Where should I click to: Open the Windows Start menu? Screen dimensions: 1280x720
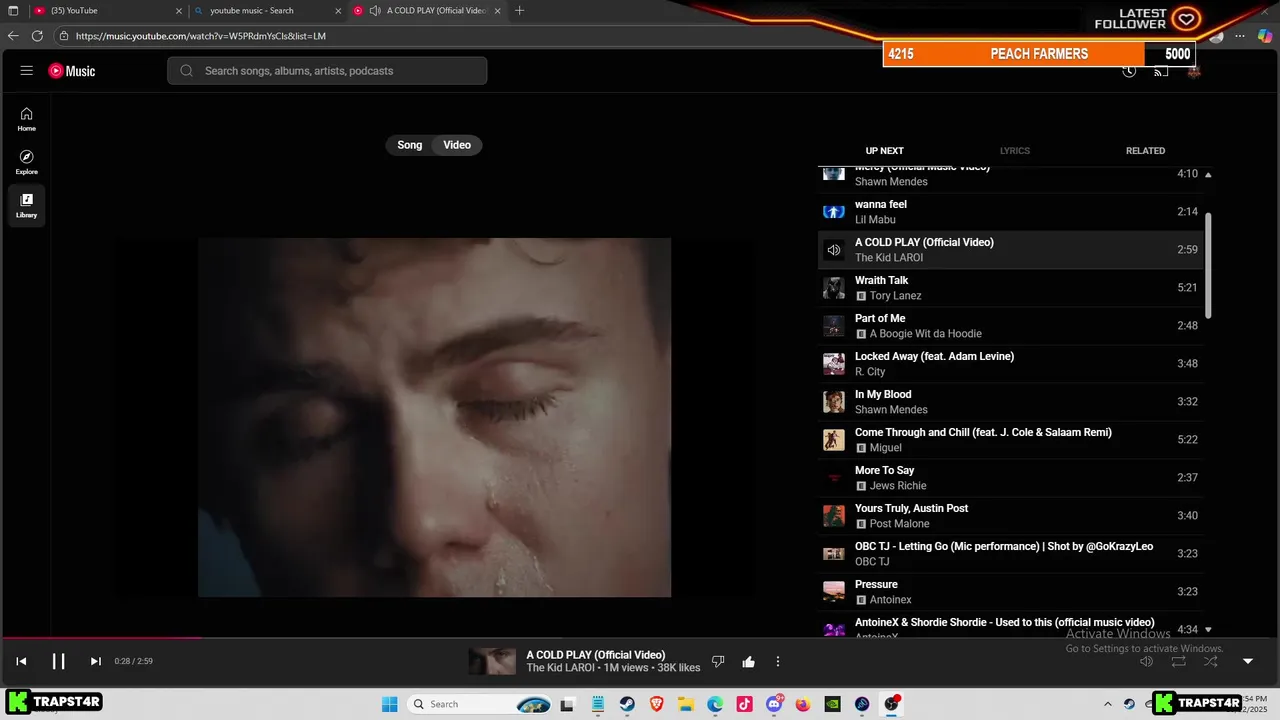pos(390,704)
